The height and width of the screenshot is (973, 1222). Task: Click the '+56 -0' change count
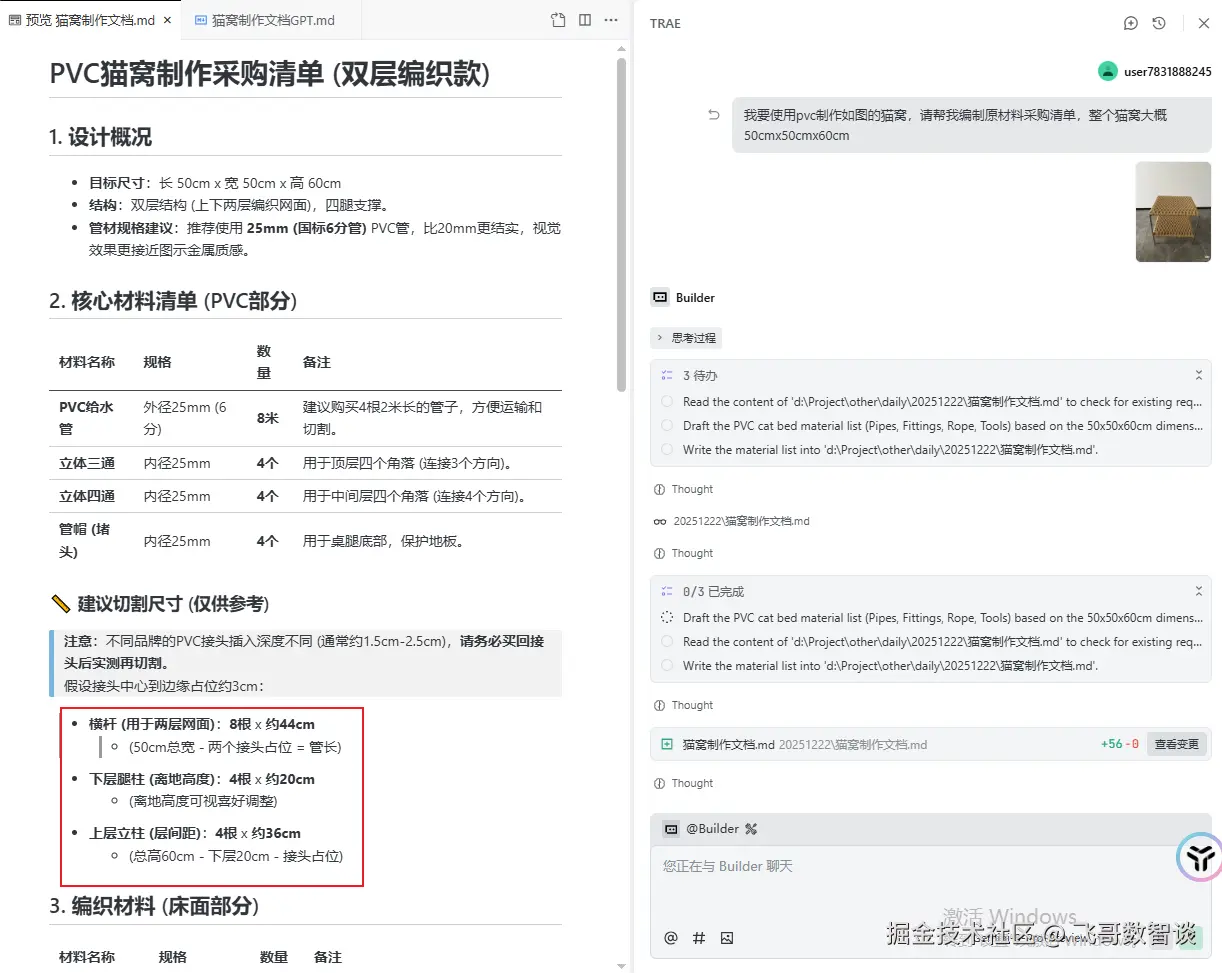(1119, 744)
